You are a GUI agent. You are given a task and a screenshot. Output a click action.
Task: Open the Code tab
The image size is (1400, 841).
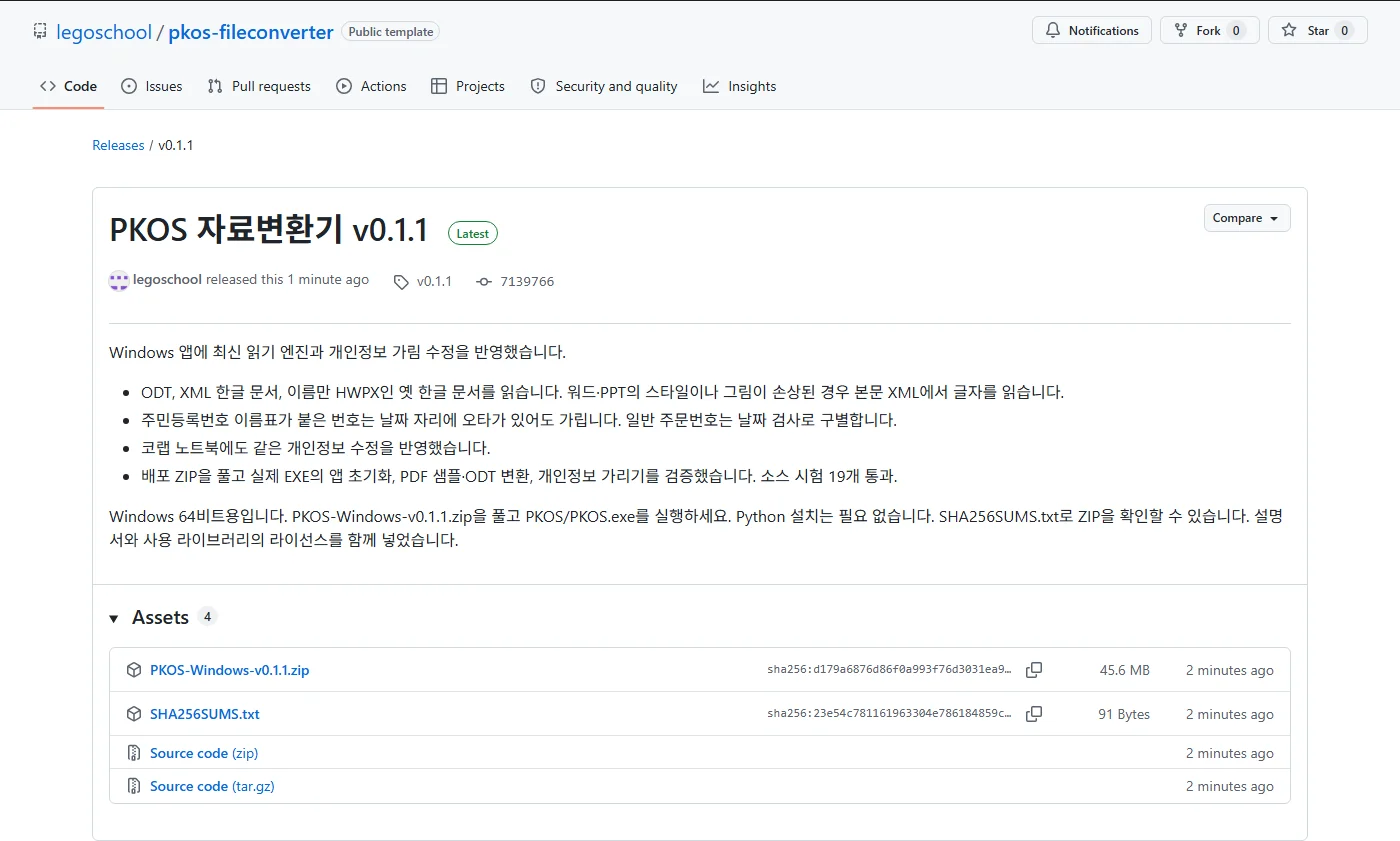[x=69, y=86]
